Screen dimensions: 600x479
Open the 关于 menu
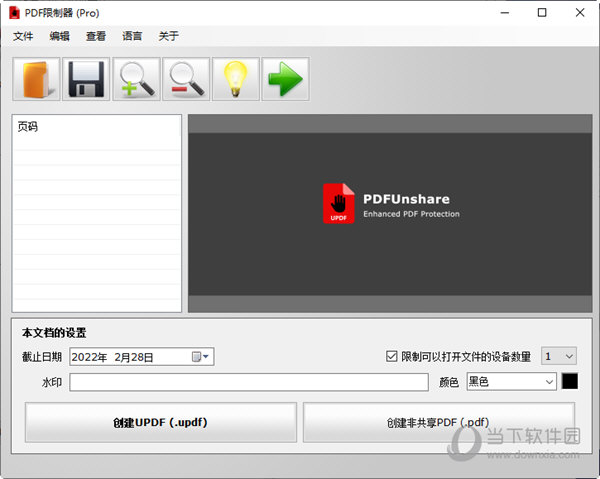click(x=168, y=36)
